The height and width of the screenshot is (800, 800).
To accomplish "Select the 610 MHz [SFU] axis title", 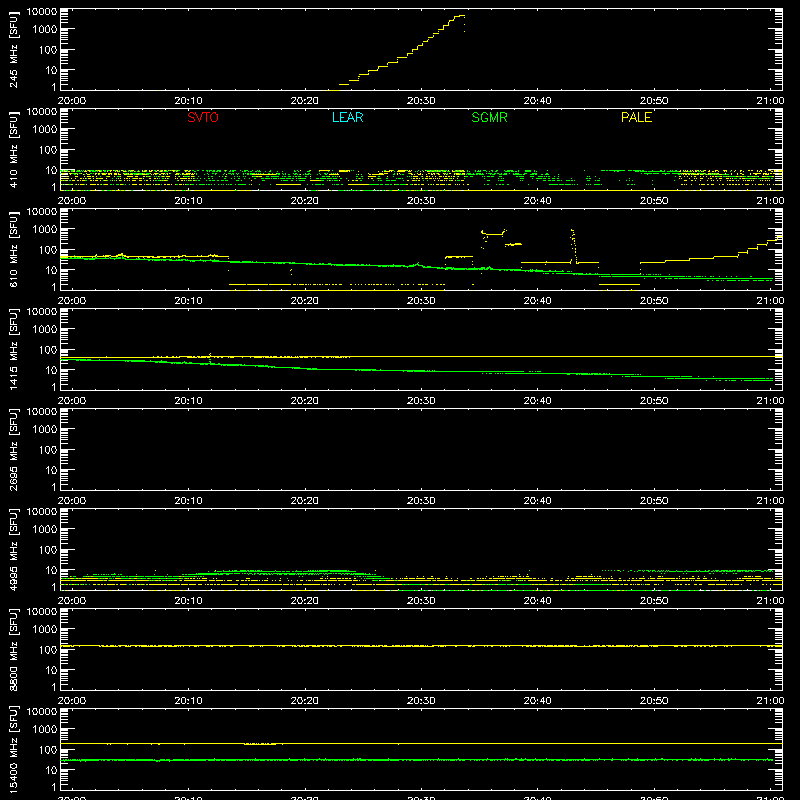I will [13, 249].
